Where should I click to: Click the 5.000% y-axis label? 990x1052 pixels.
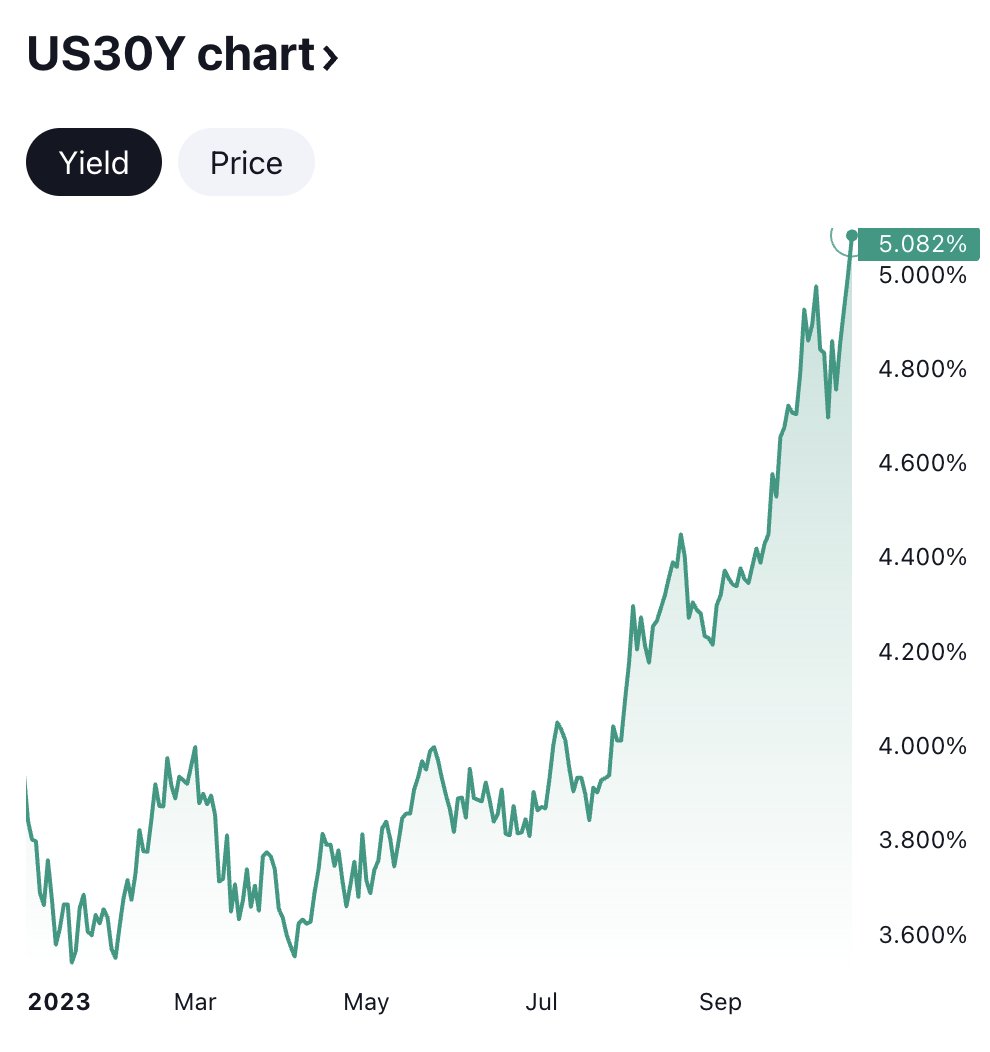tap(922, 275)
